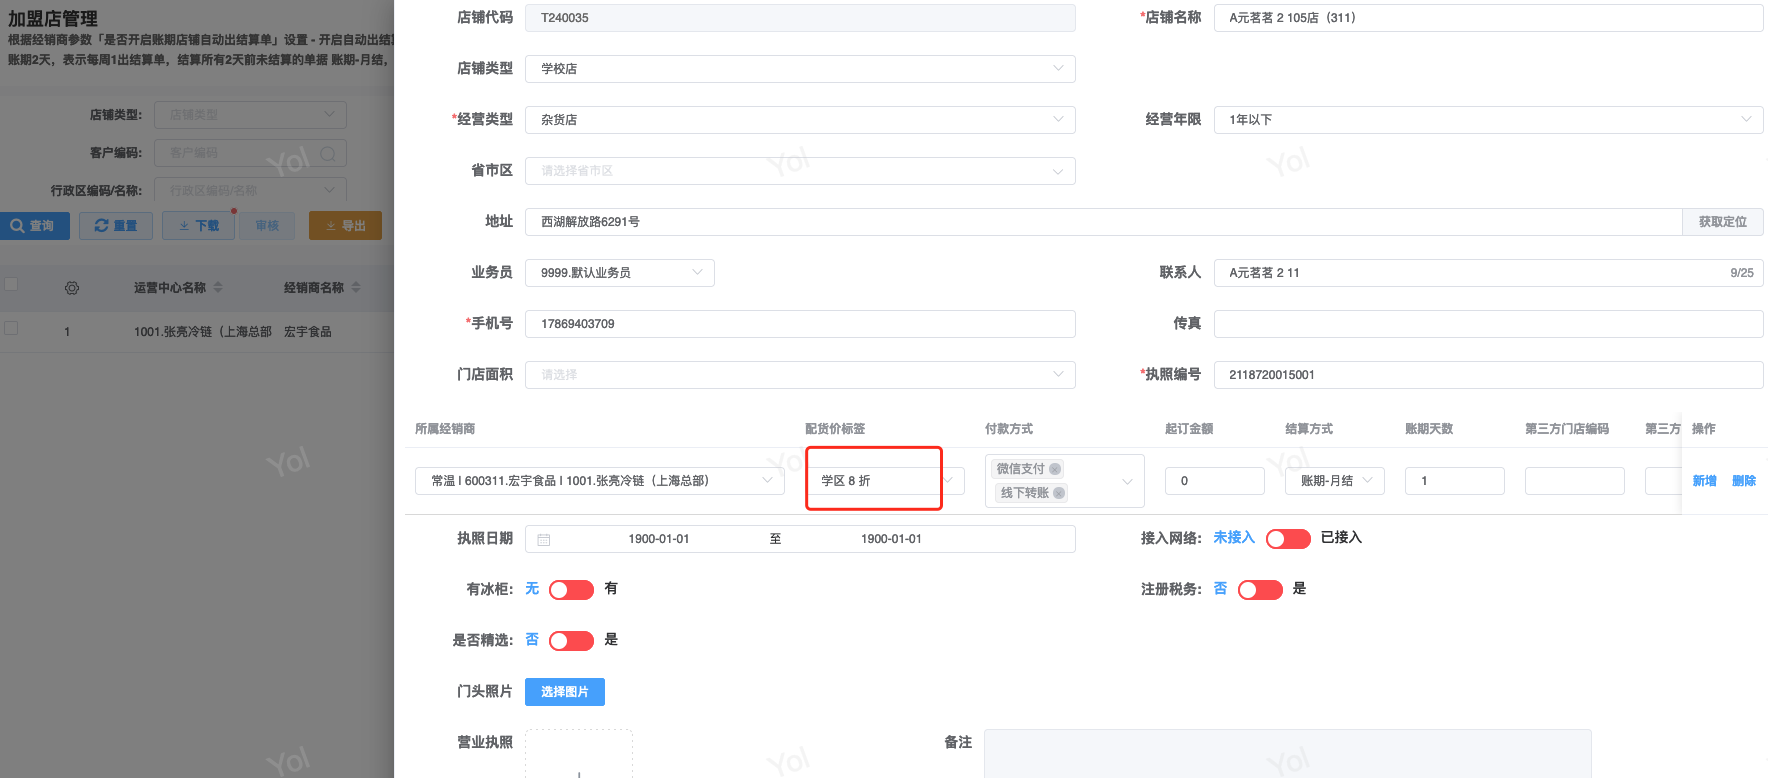
Task: Click the row cell 1001.张亮冷链（上海总部
Action: [x=203, y=332]
